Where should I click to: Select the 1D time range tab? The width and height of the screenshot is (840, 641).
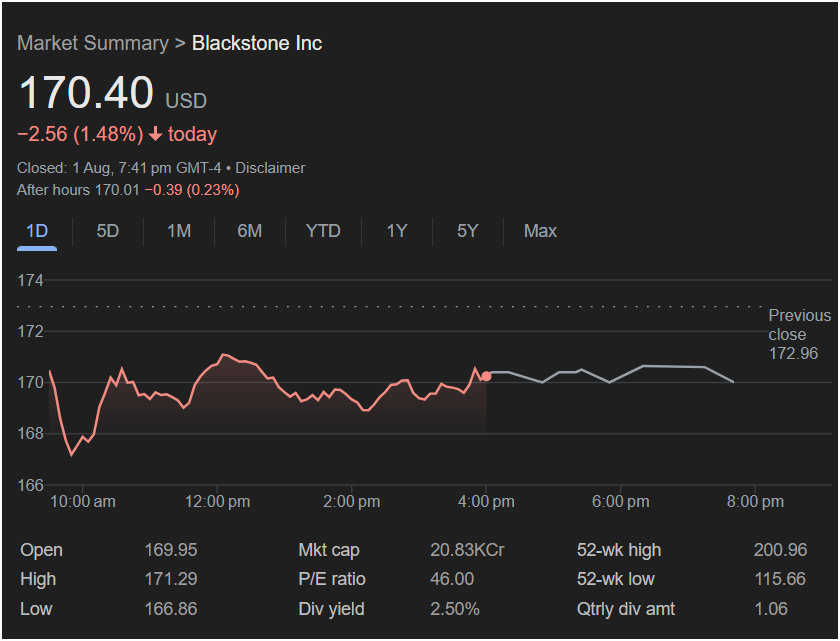[37, 231]
